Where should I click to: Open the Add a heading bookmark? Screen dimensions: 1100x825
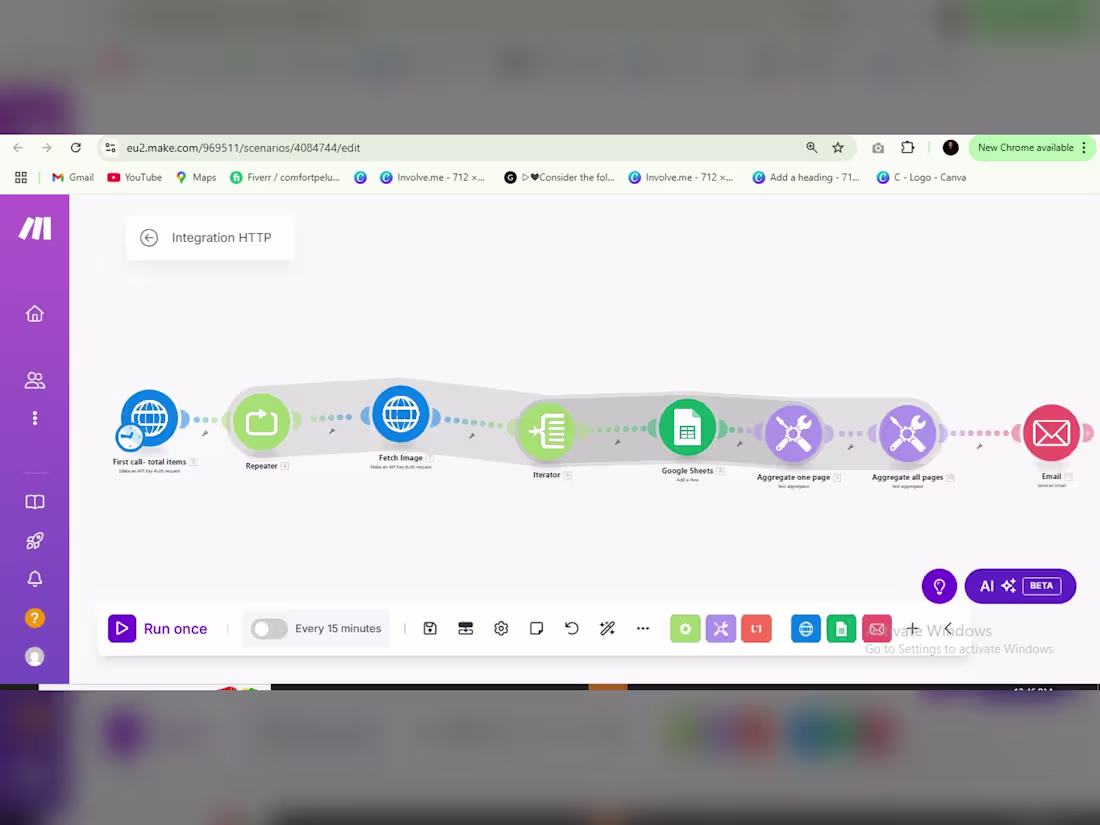(x=806, y=177)
